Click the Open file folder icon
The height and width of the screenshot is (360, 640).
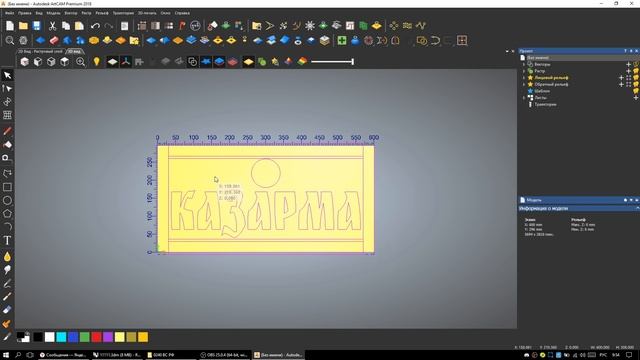(x=23, y=26)
